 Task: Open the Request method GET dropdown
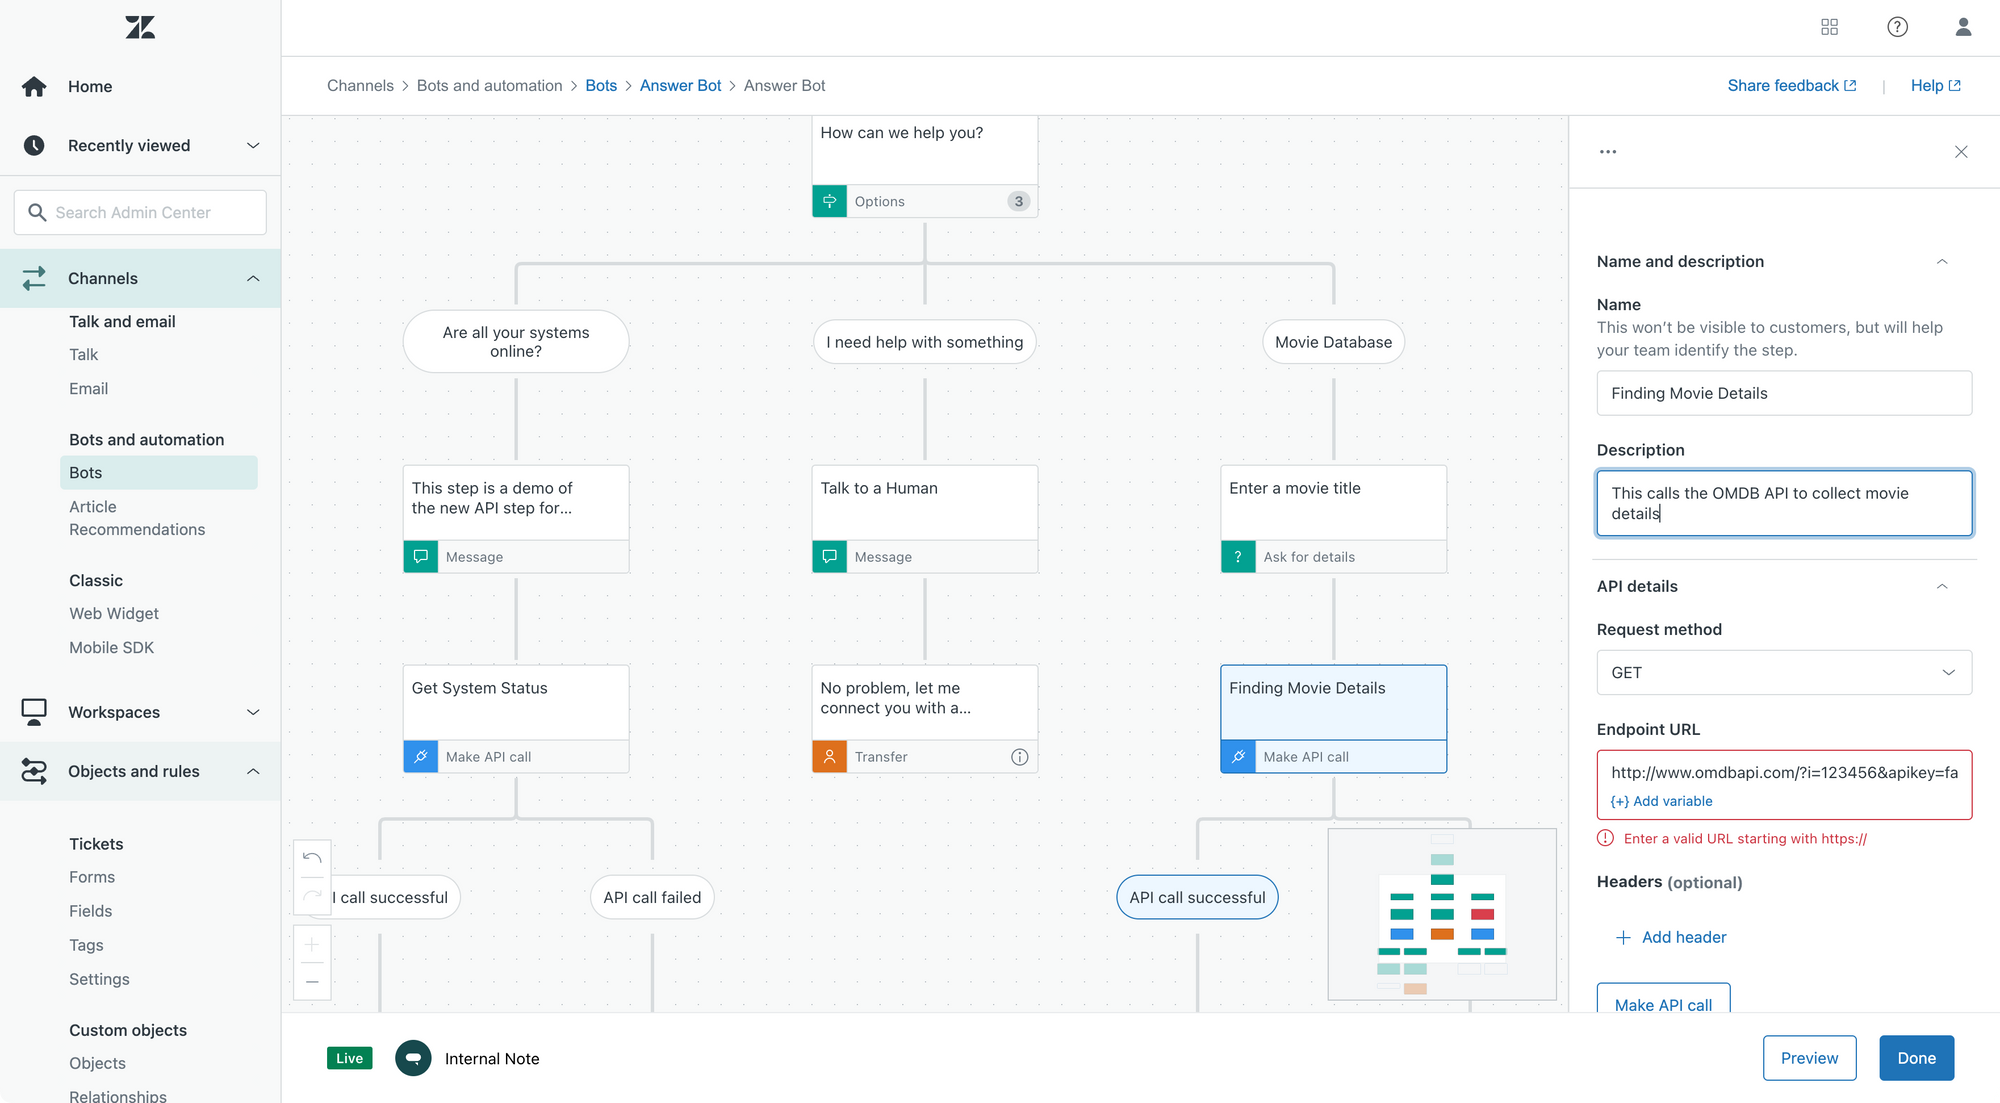(1784, 673)
